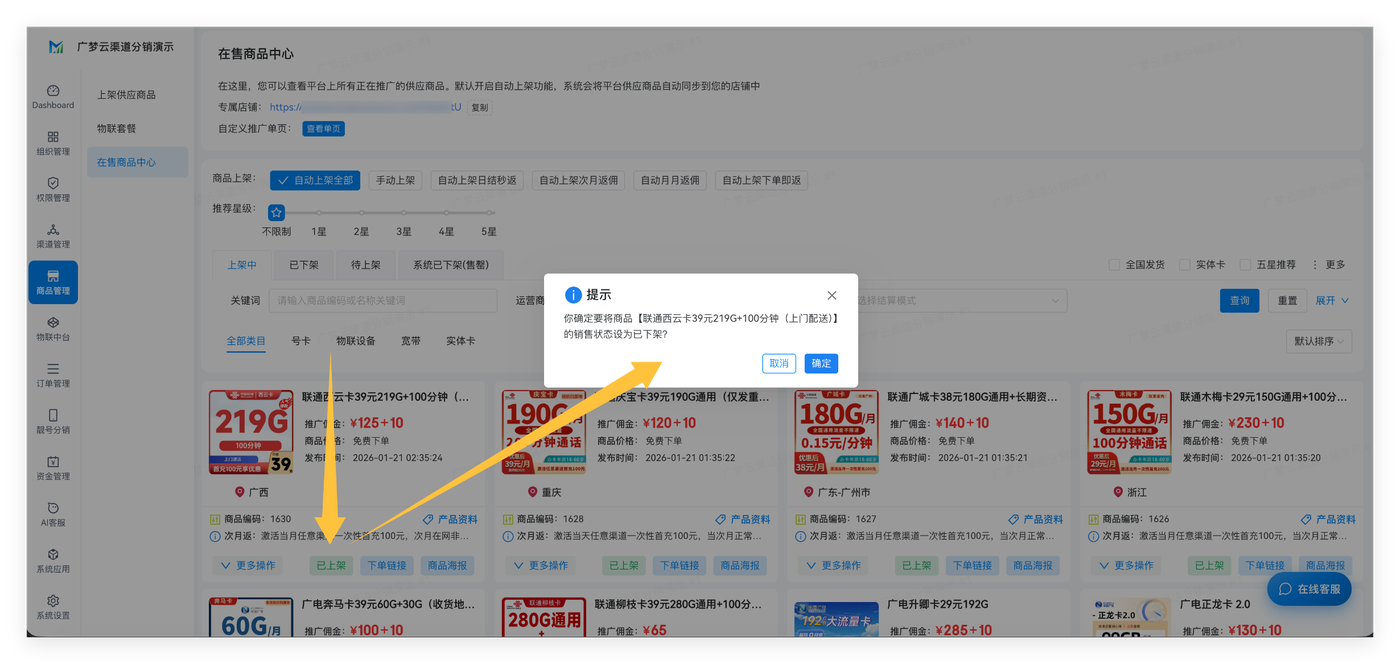The image size is (1400, 664).
Task: Open the ⋮ 更多 options menu
Action: pyautogui.click(x=1329, y=265)
